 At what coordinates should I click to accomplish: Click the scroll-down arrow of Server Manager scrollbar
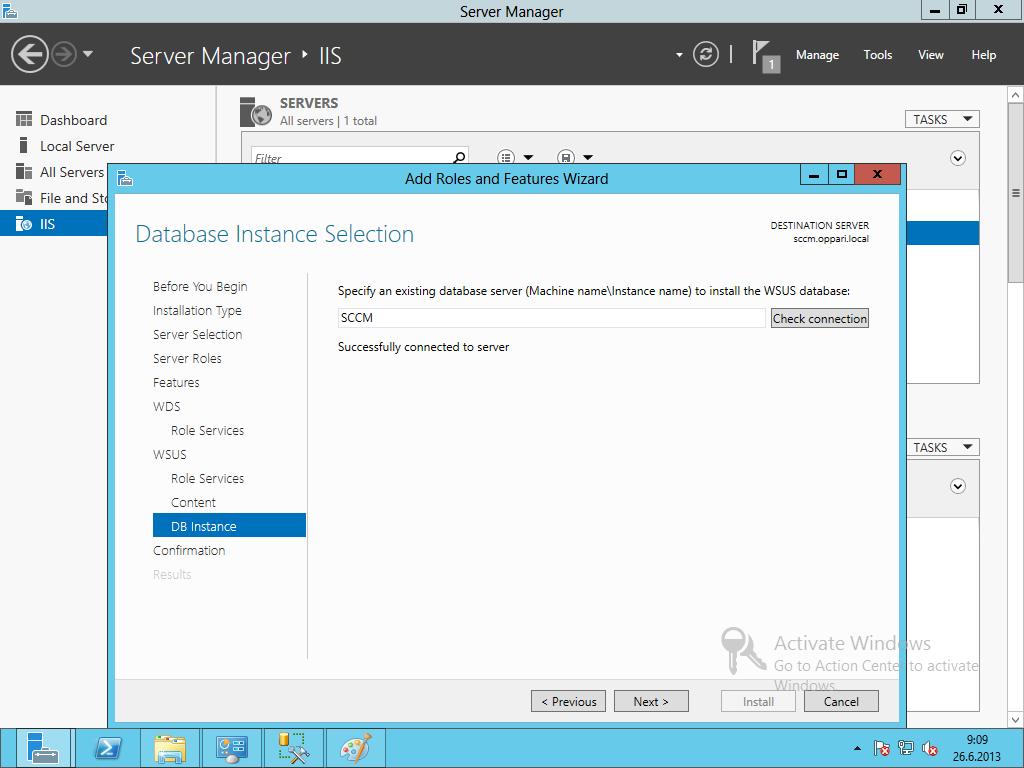pyautogui.click(x=1016, y=720)
